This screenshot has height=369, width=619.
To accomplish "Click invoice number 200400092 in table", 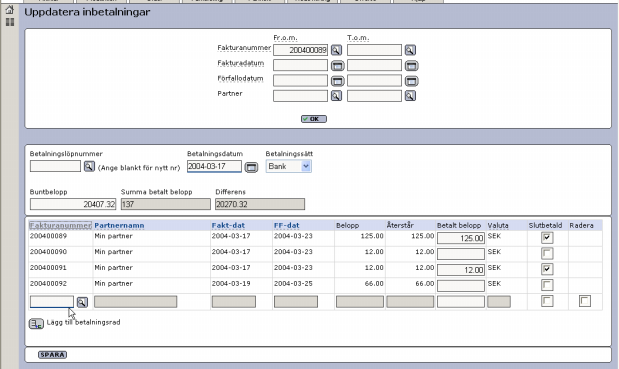I will click(48, 283).
